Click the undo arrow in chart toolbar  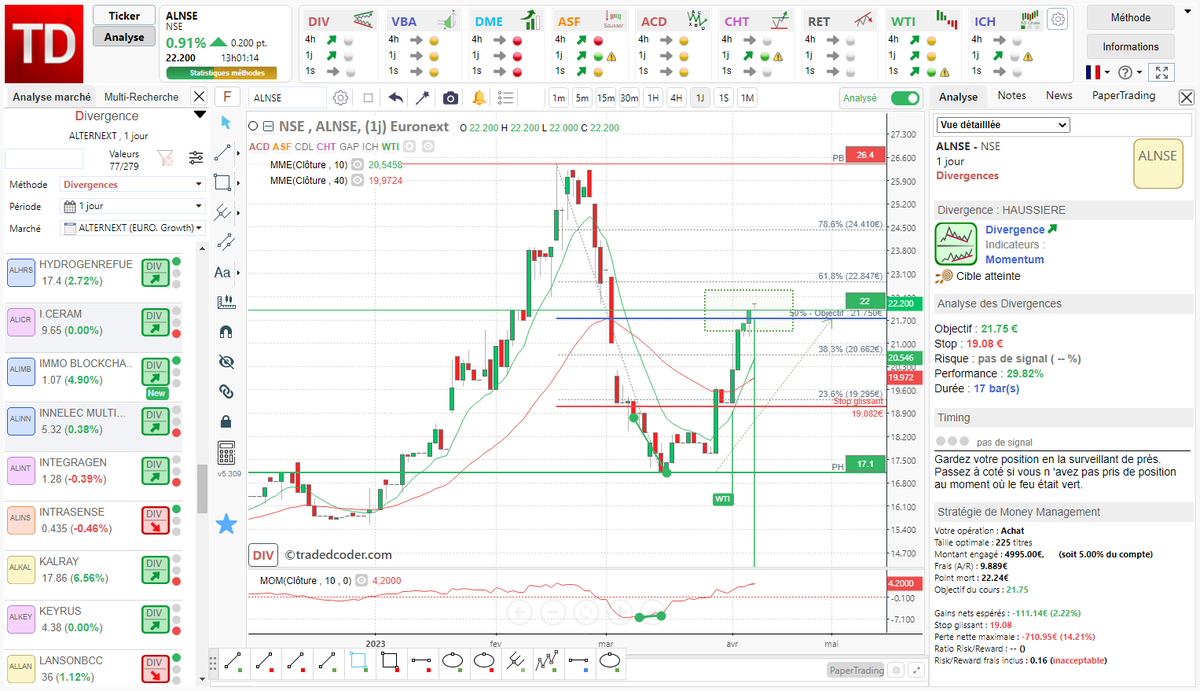[x=396, y=98]
